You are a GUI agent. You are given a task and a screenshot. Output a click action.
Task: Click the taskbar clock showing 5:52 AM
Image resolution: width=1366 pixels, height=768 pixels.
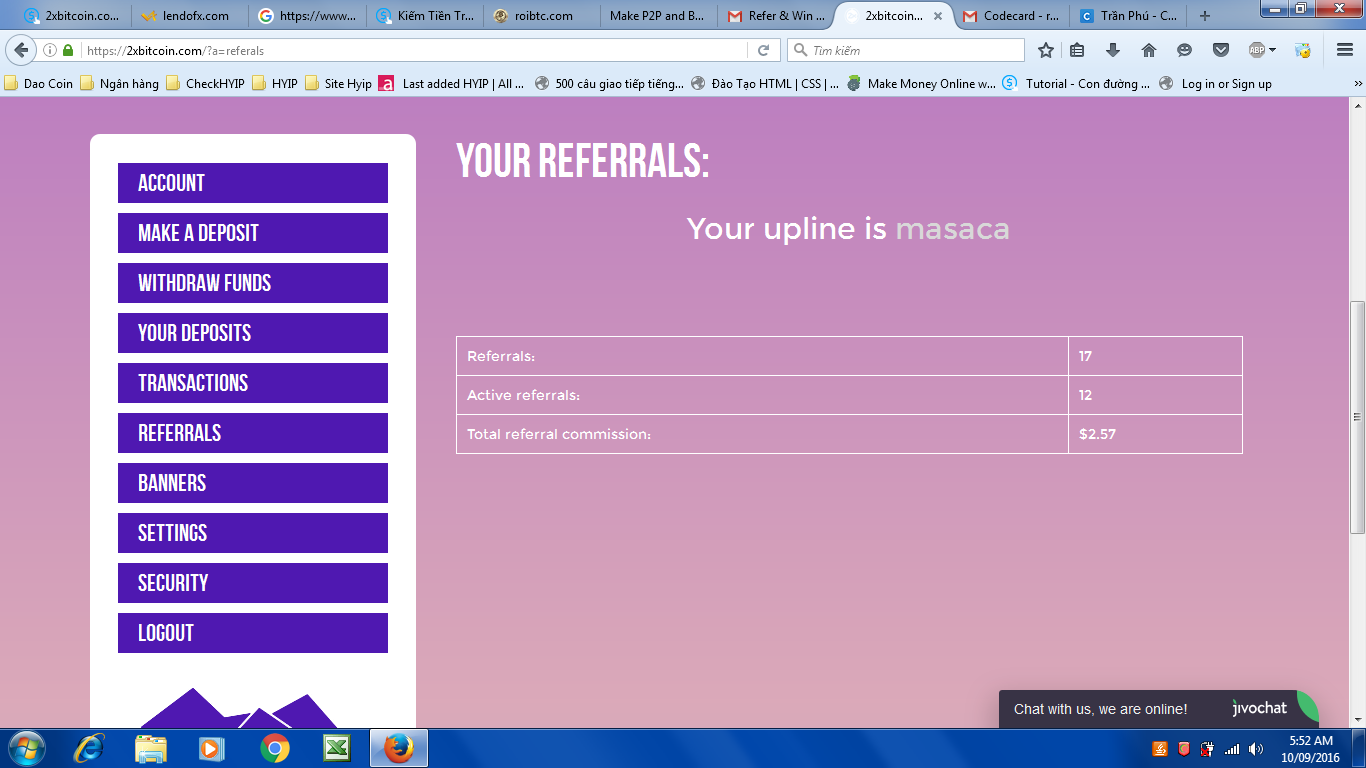[x=1310, y=749]
